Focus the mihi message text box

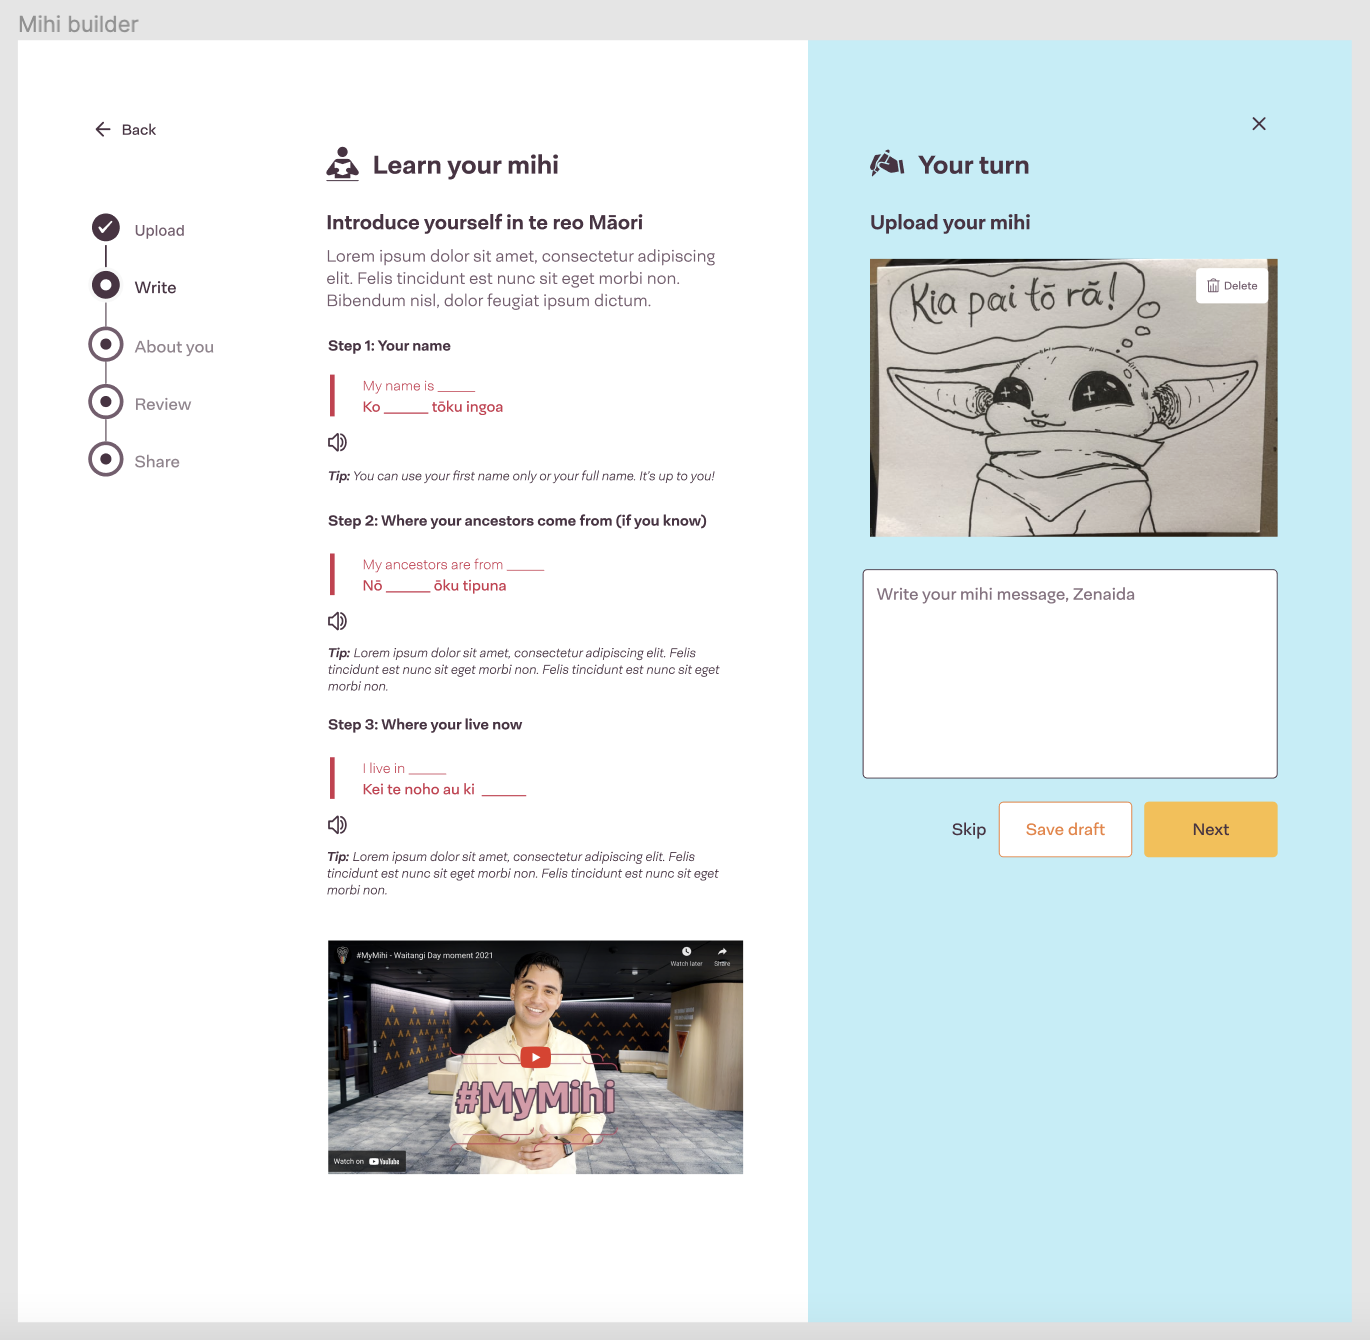click(x=1069, y=674)
